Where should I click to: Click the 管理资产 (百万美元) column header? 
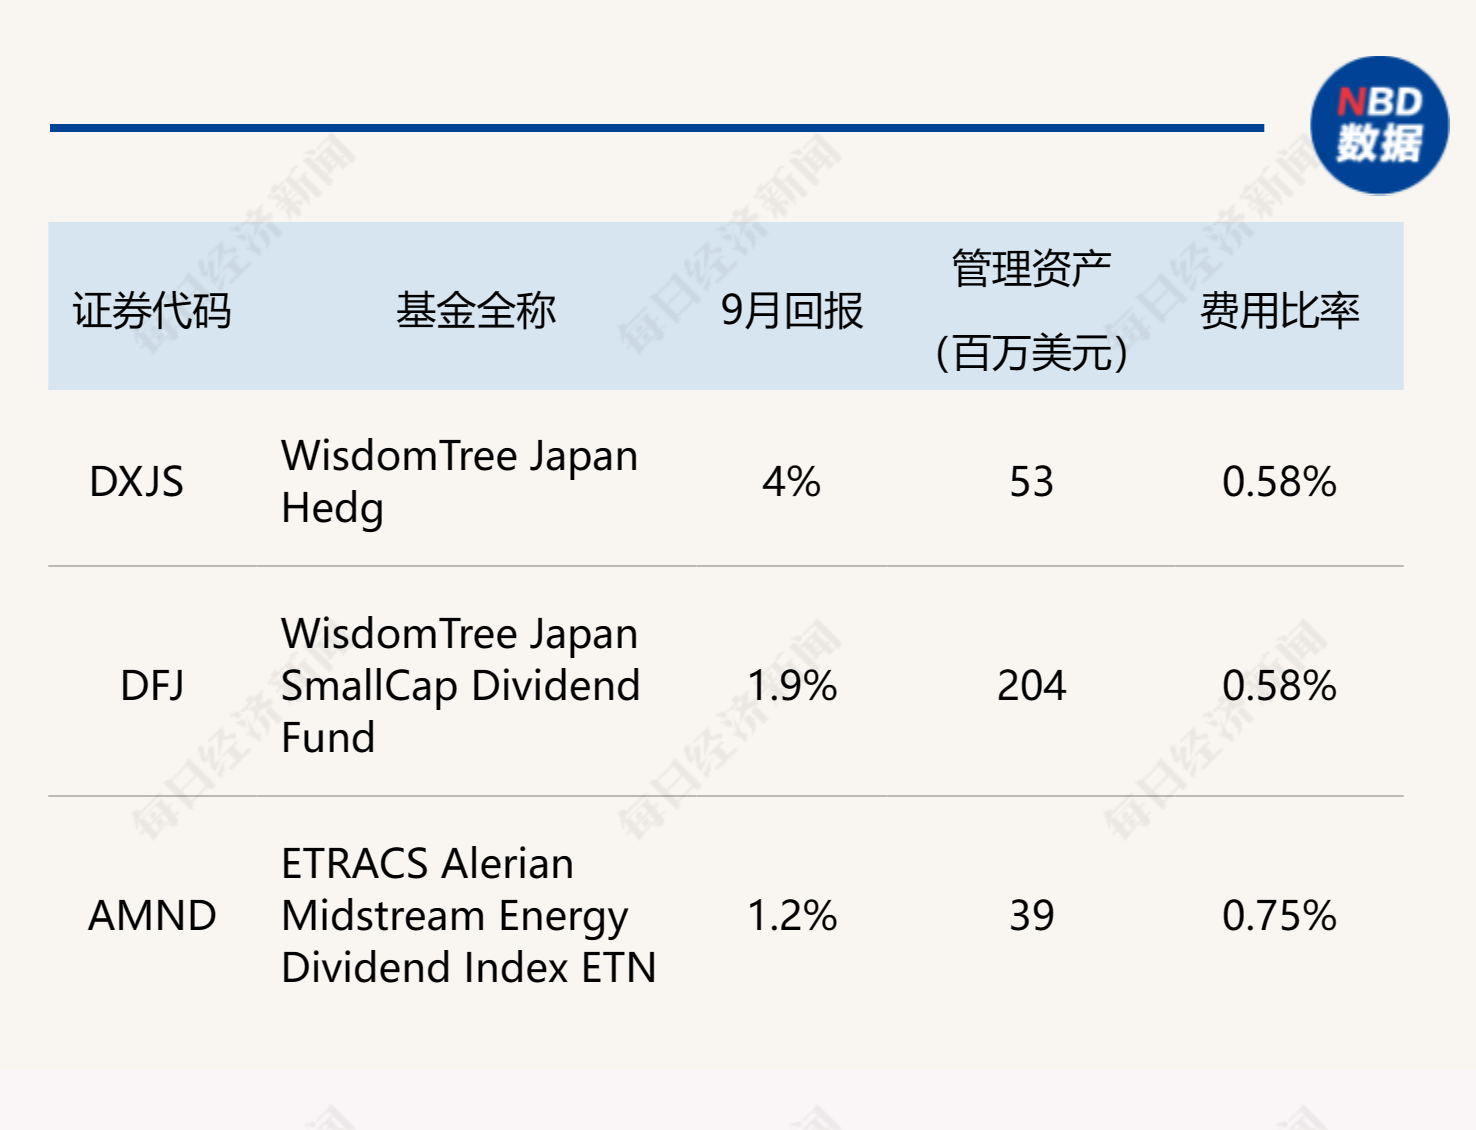(x=1031, y=311)
